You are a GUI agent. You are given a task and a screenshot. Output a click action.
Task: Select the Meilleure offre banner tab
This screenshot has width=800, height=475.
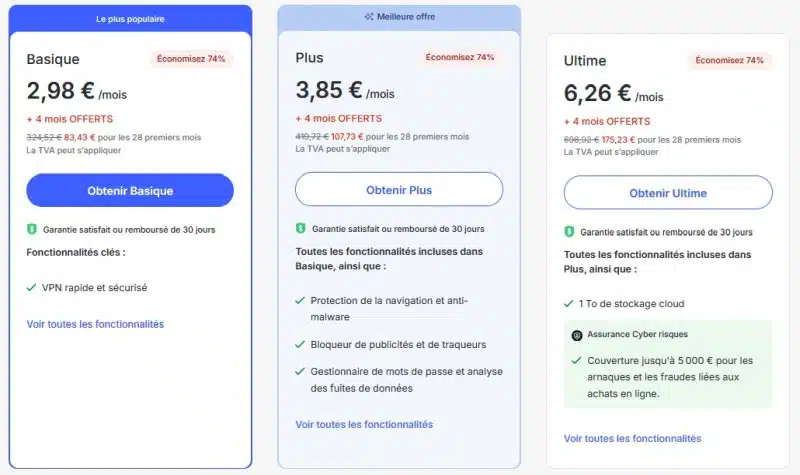[399, 17]
